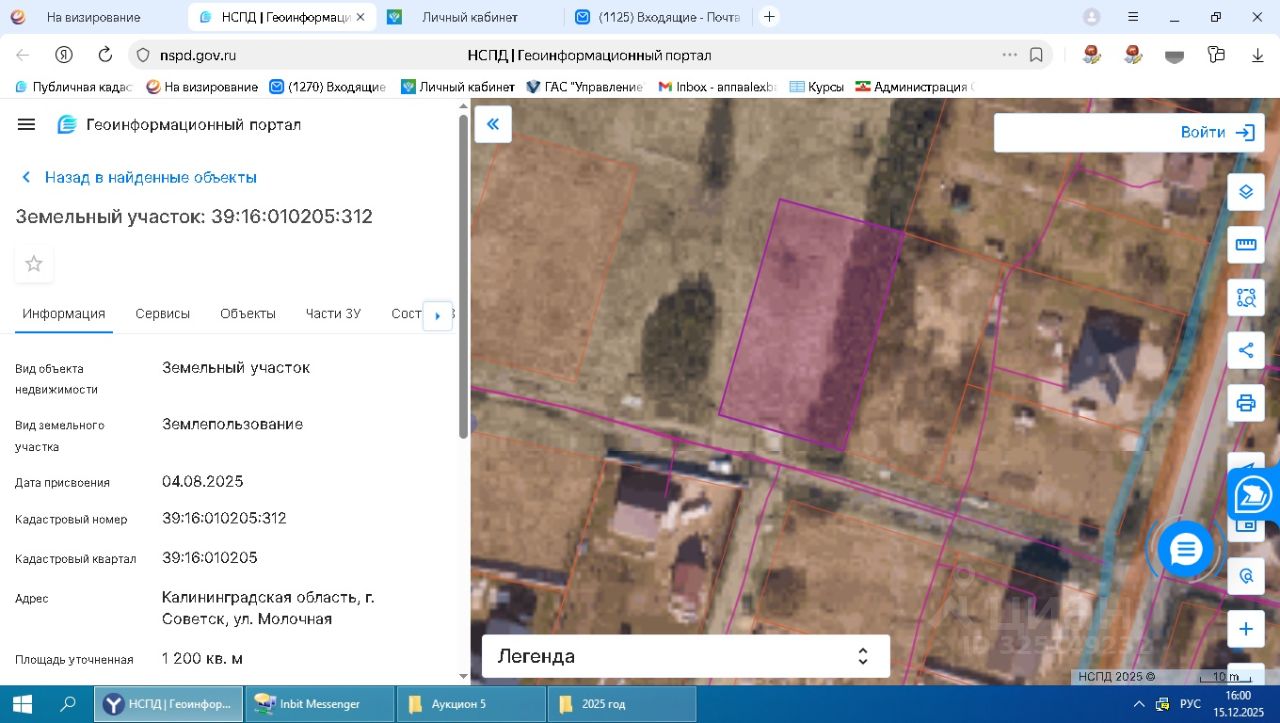Screen dimensions: 1280x723
Task: Click the date value 04.08.2025
Action: 203,481
